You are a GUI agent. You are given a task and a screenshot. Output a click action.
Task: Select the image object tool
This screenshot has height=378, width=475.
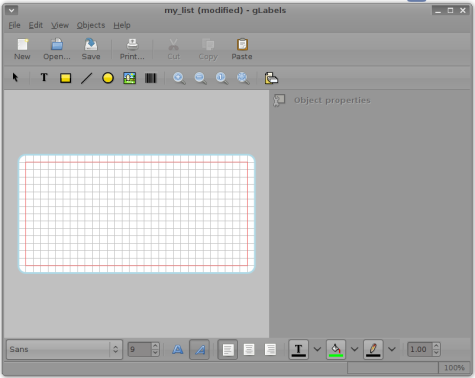129,78
